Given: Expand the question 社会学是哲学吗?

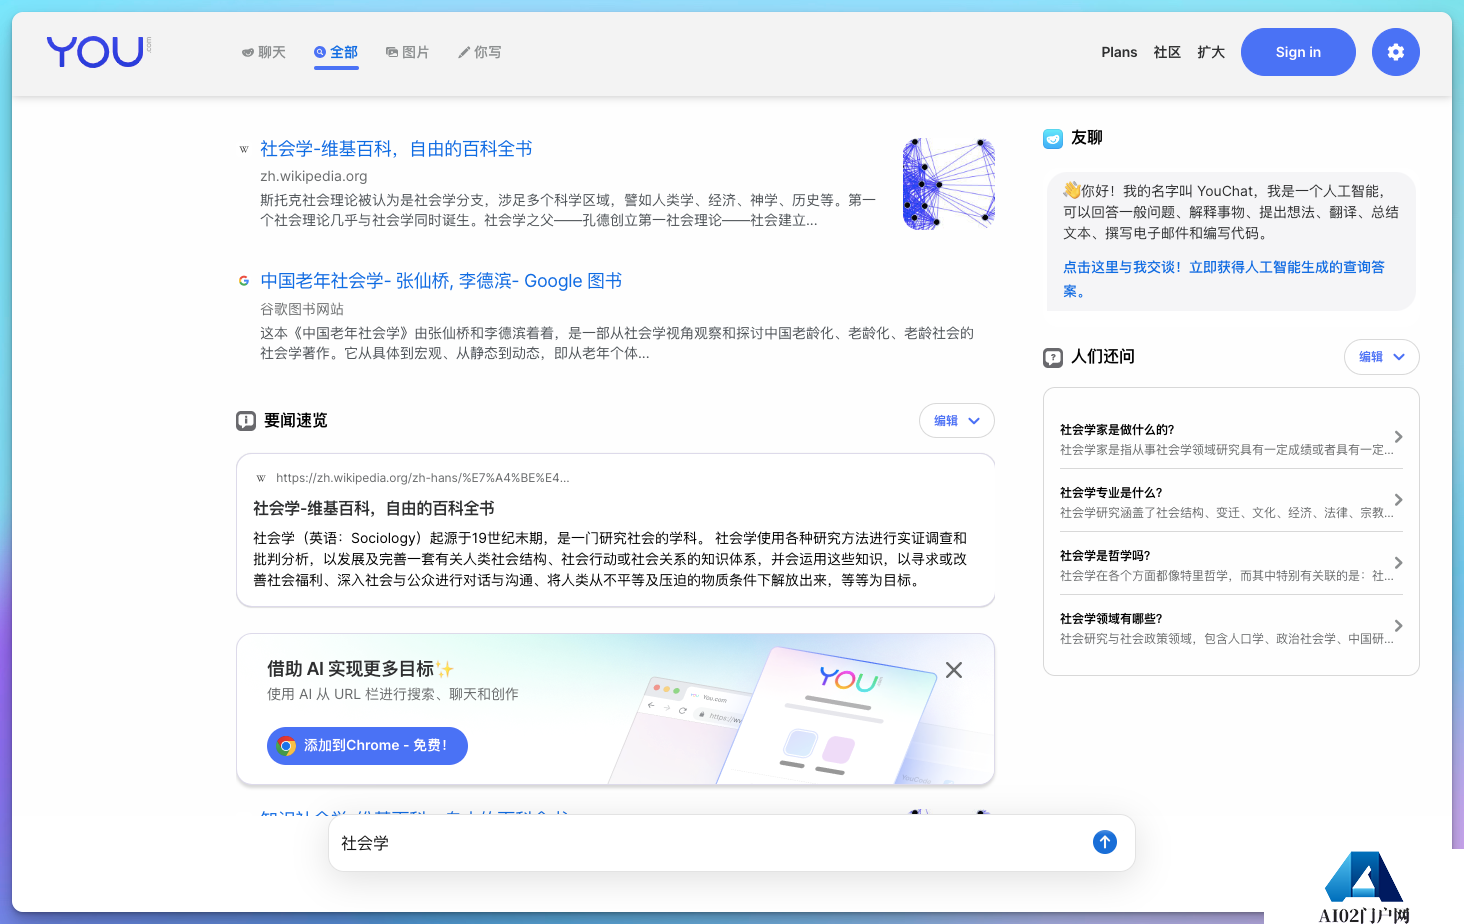Looking at the screenshot, I should (1398, 563).
